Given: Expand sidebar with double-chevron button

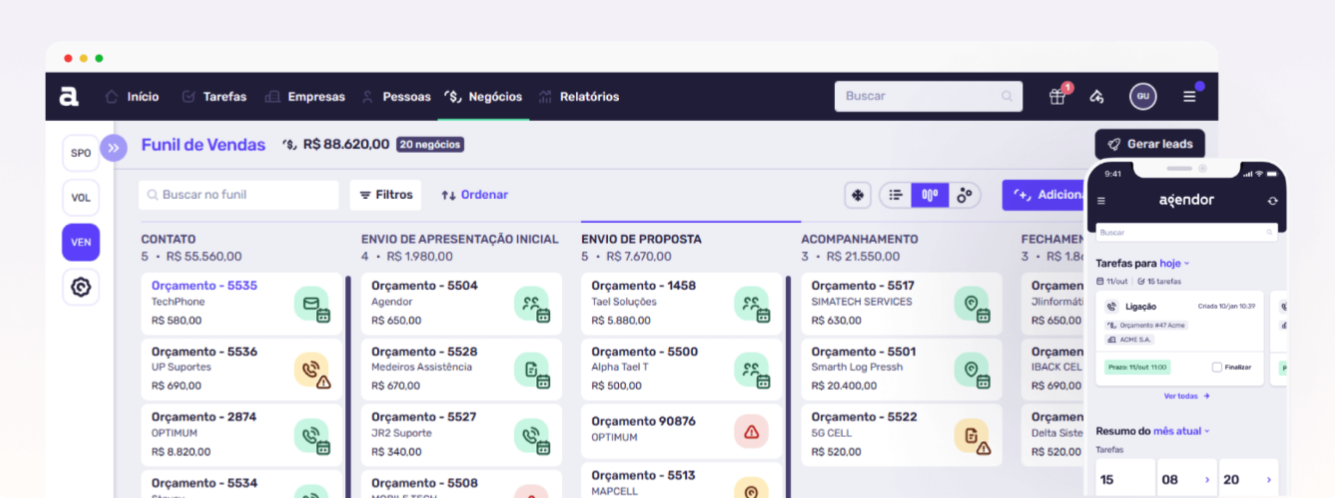Looking at the screenshot, I should pyautogui.click(x=113, y=148).
